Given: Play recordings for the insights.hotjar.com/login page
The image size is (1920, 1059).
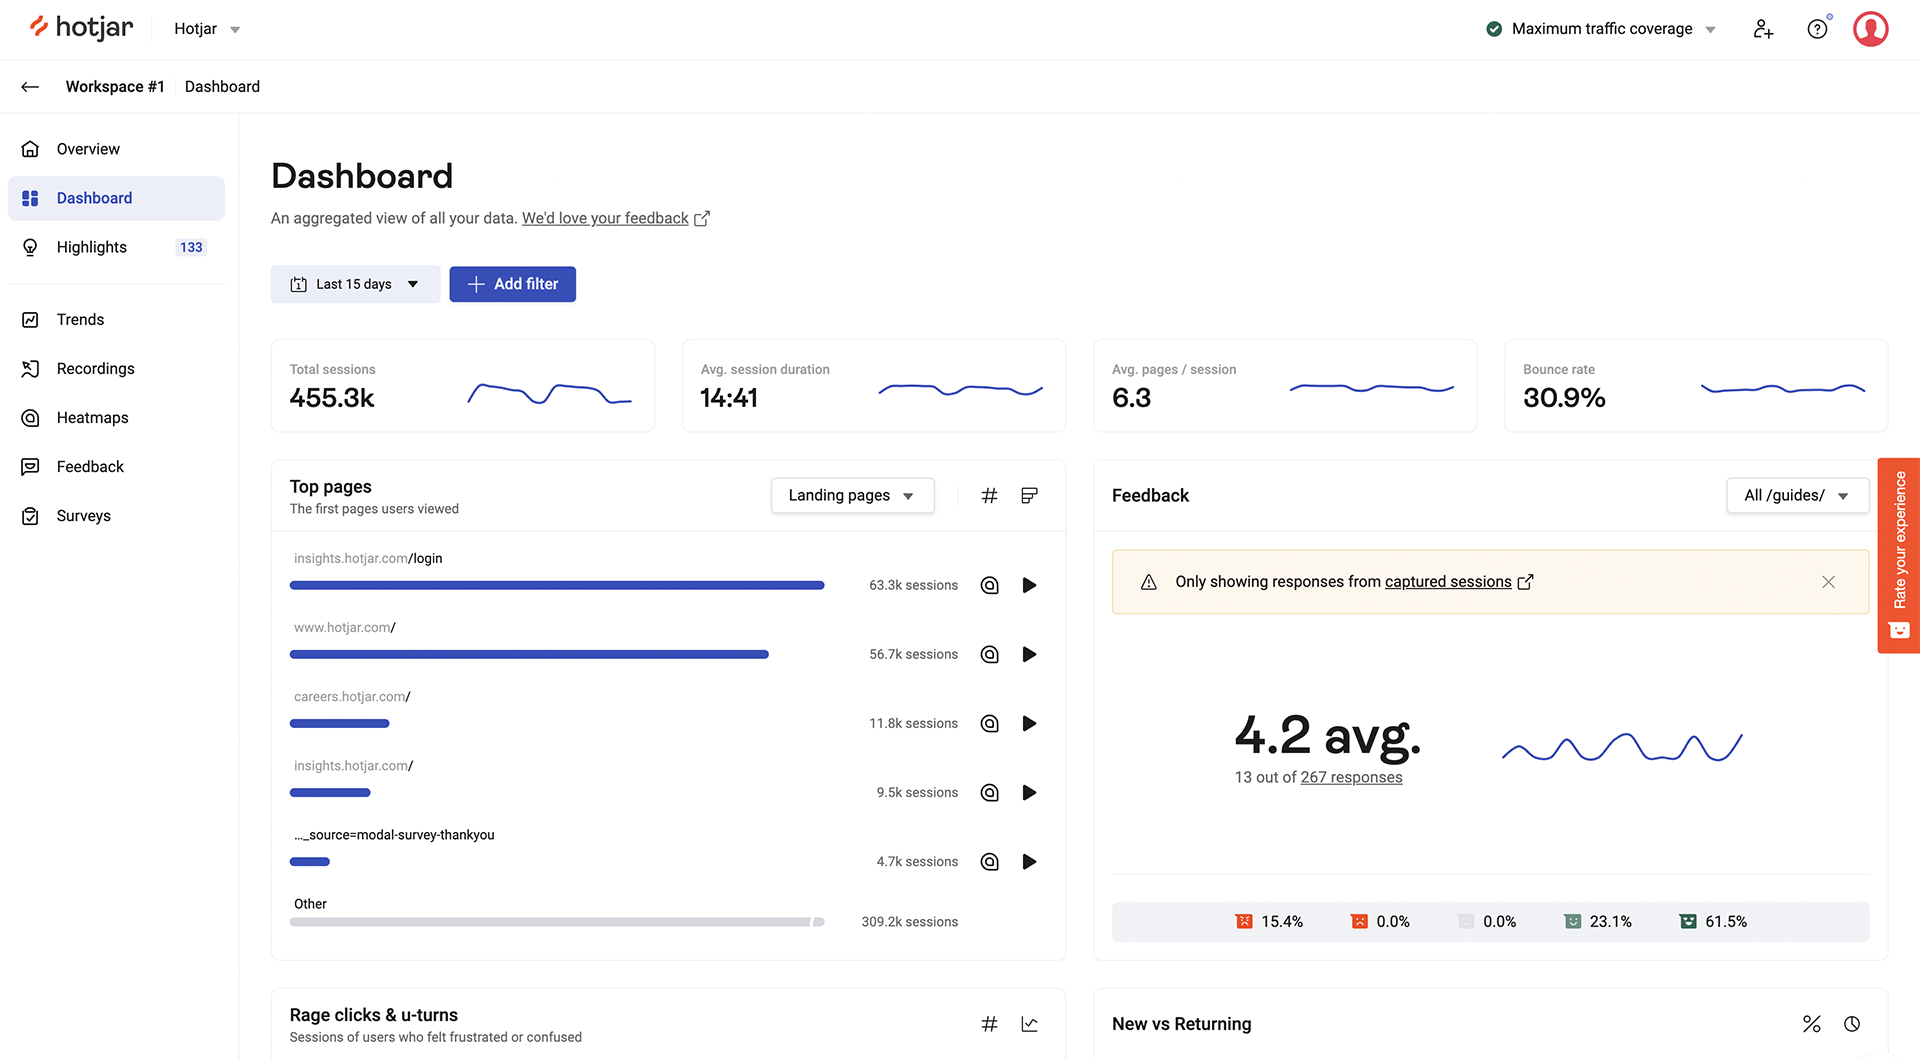Looking at the screenshot, I should 1029,585.
